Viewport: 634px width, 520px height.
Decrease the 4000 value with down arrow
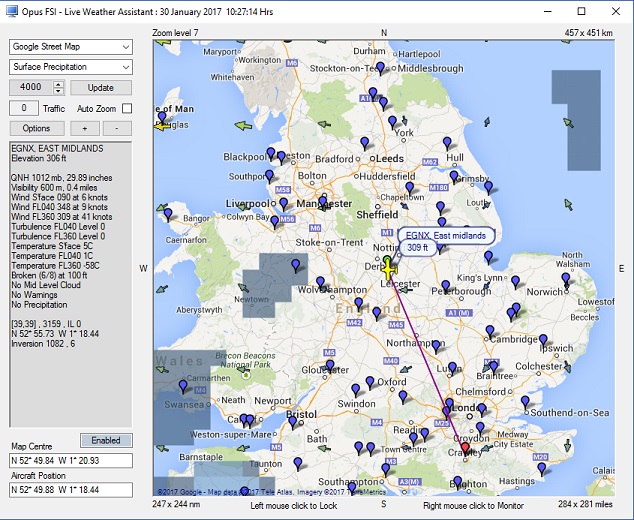point(58,91)
